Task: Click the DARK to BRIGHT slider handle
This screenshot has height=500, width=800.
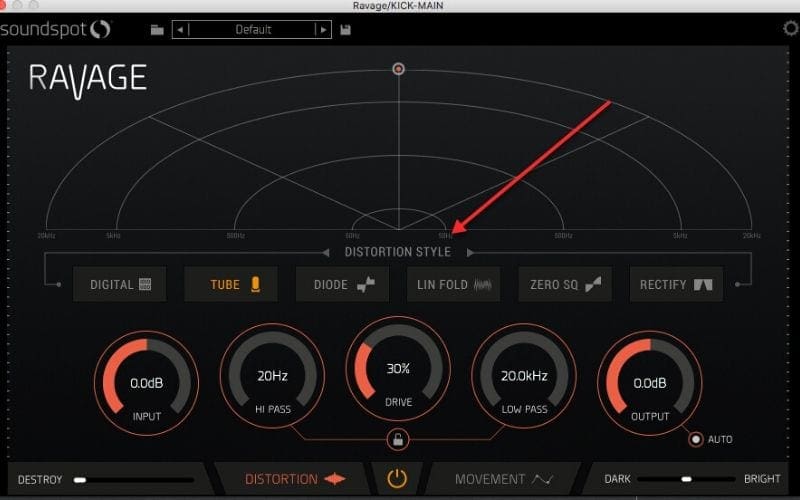Action: point(686,479)
